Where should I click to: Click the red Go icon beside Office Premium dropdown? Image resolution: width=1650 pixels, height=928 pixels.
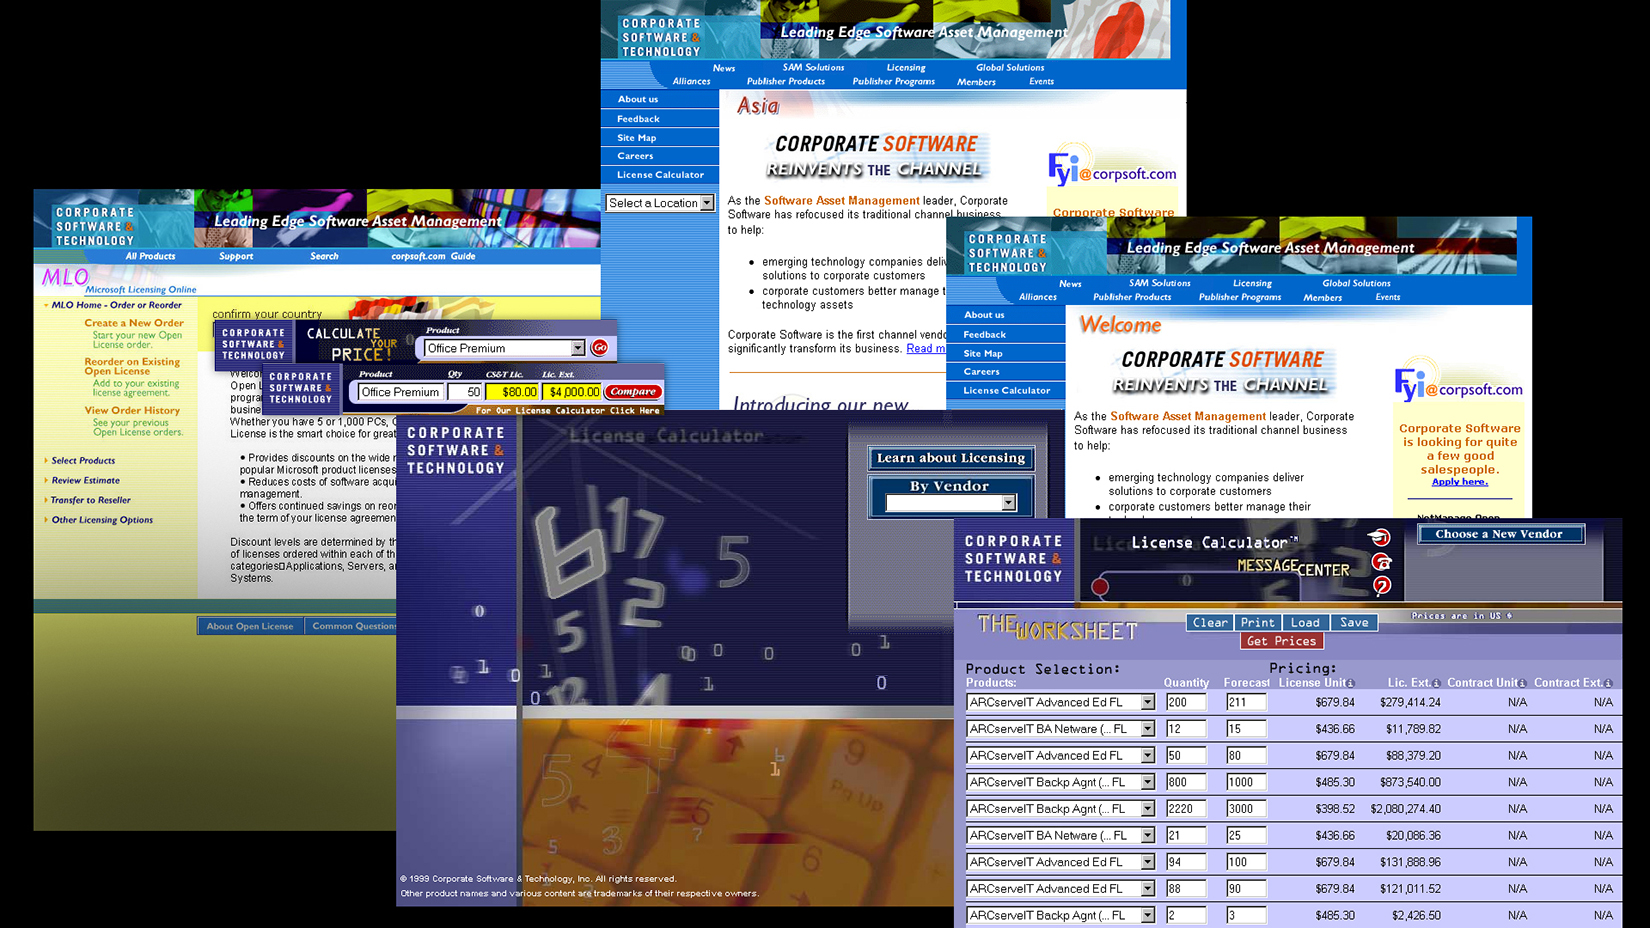599,348
